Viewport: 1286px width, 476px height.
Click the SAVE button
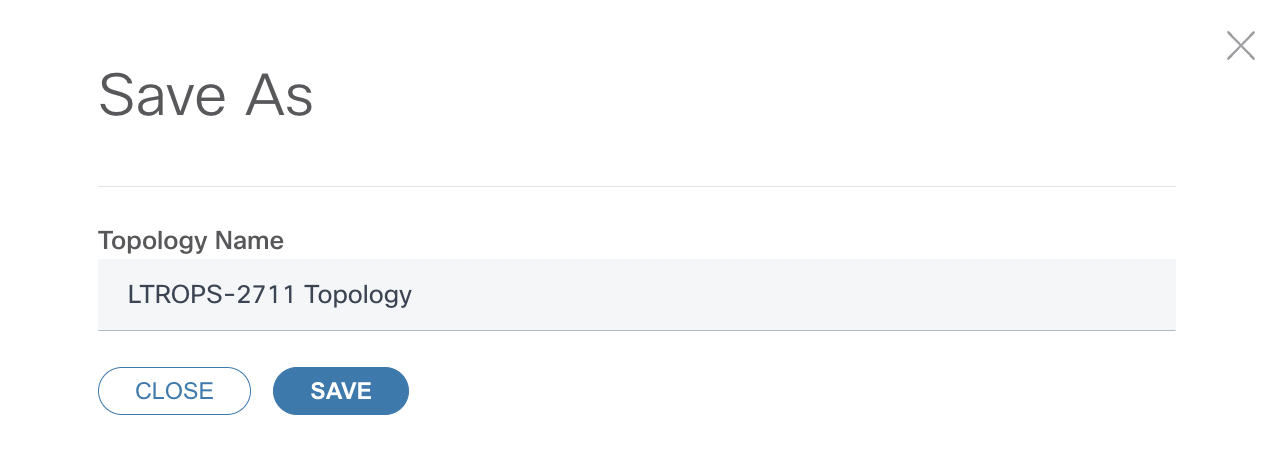340,391
